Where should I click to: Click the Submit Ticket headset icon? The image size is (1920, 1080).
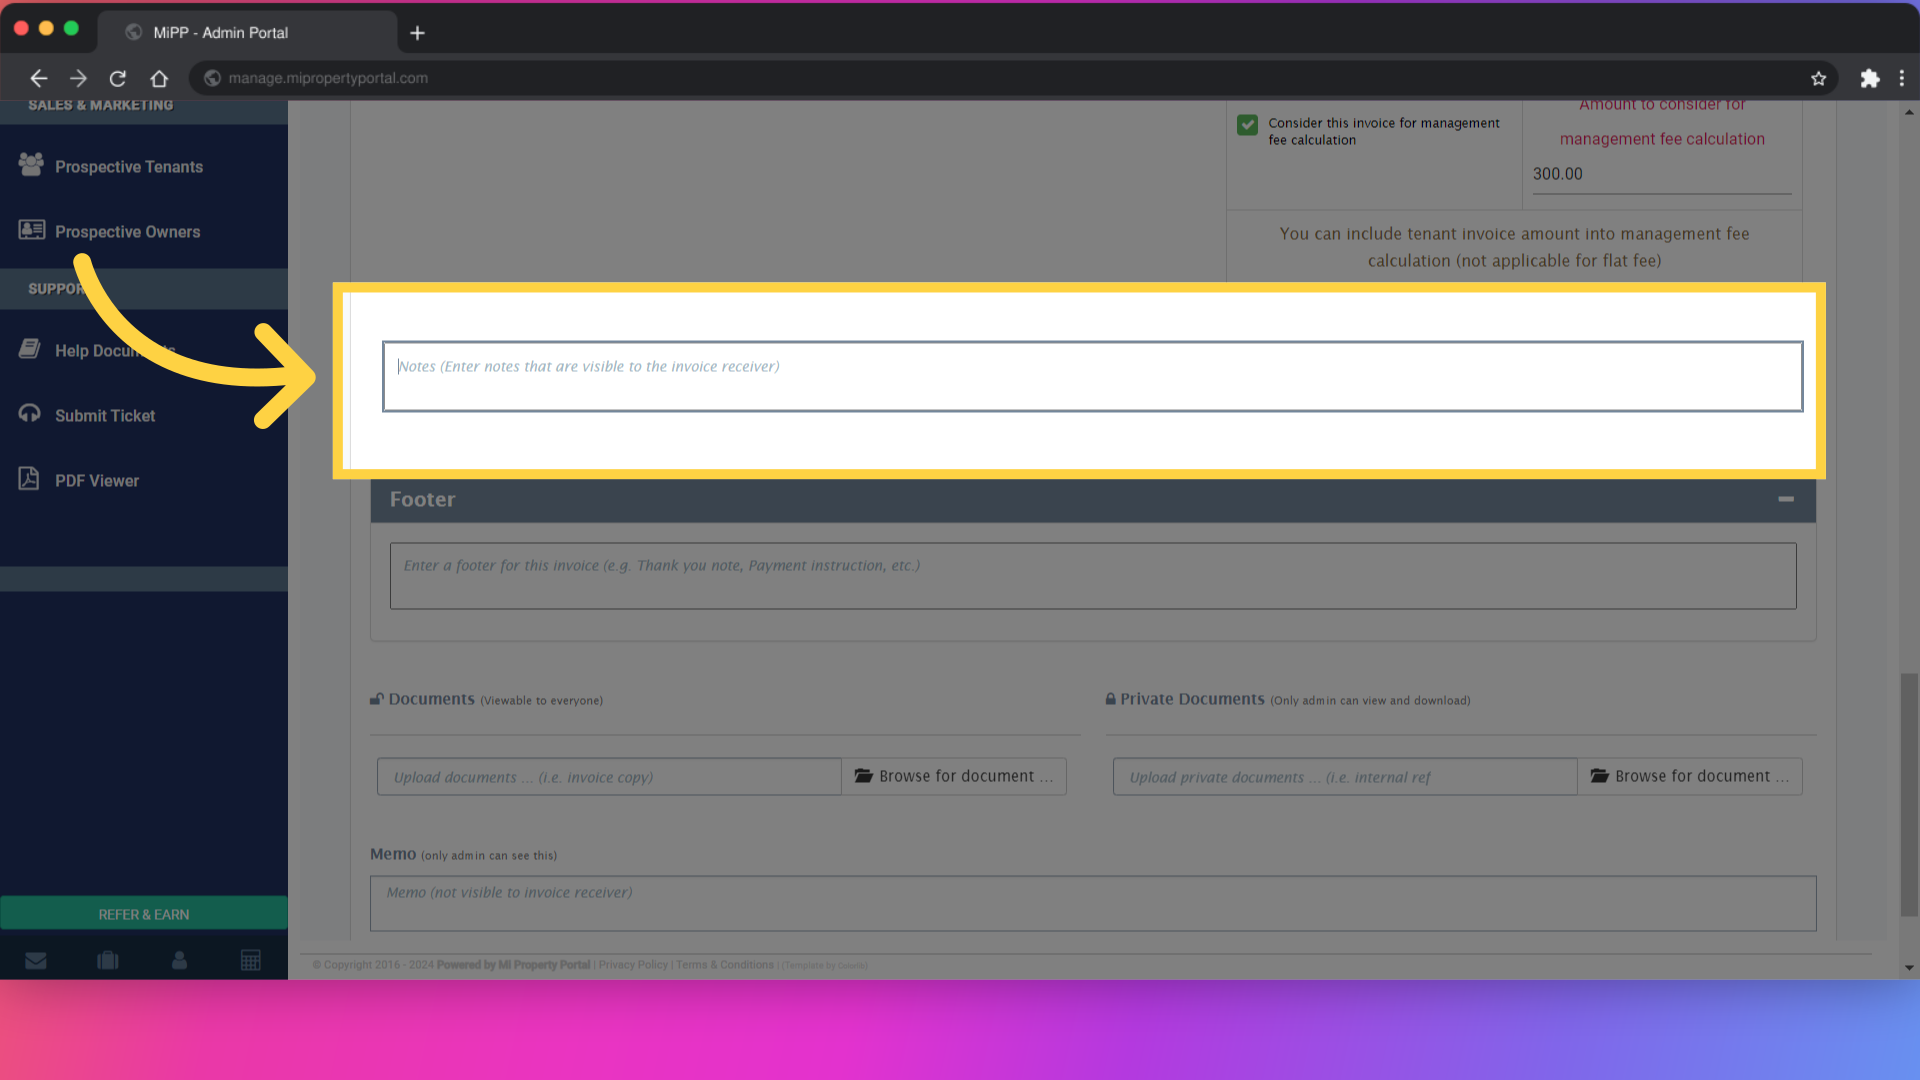(x=29, y=414)
